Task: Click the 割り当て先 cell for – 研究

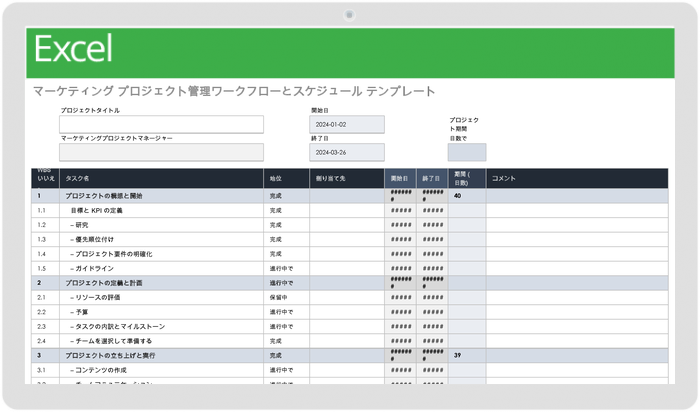Action: click(347, 225)
